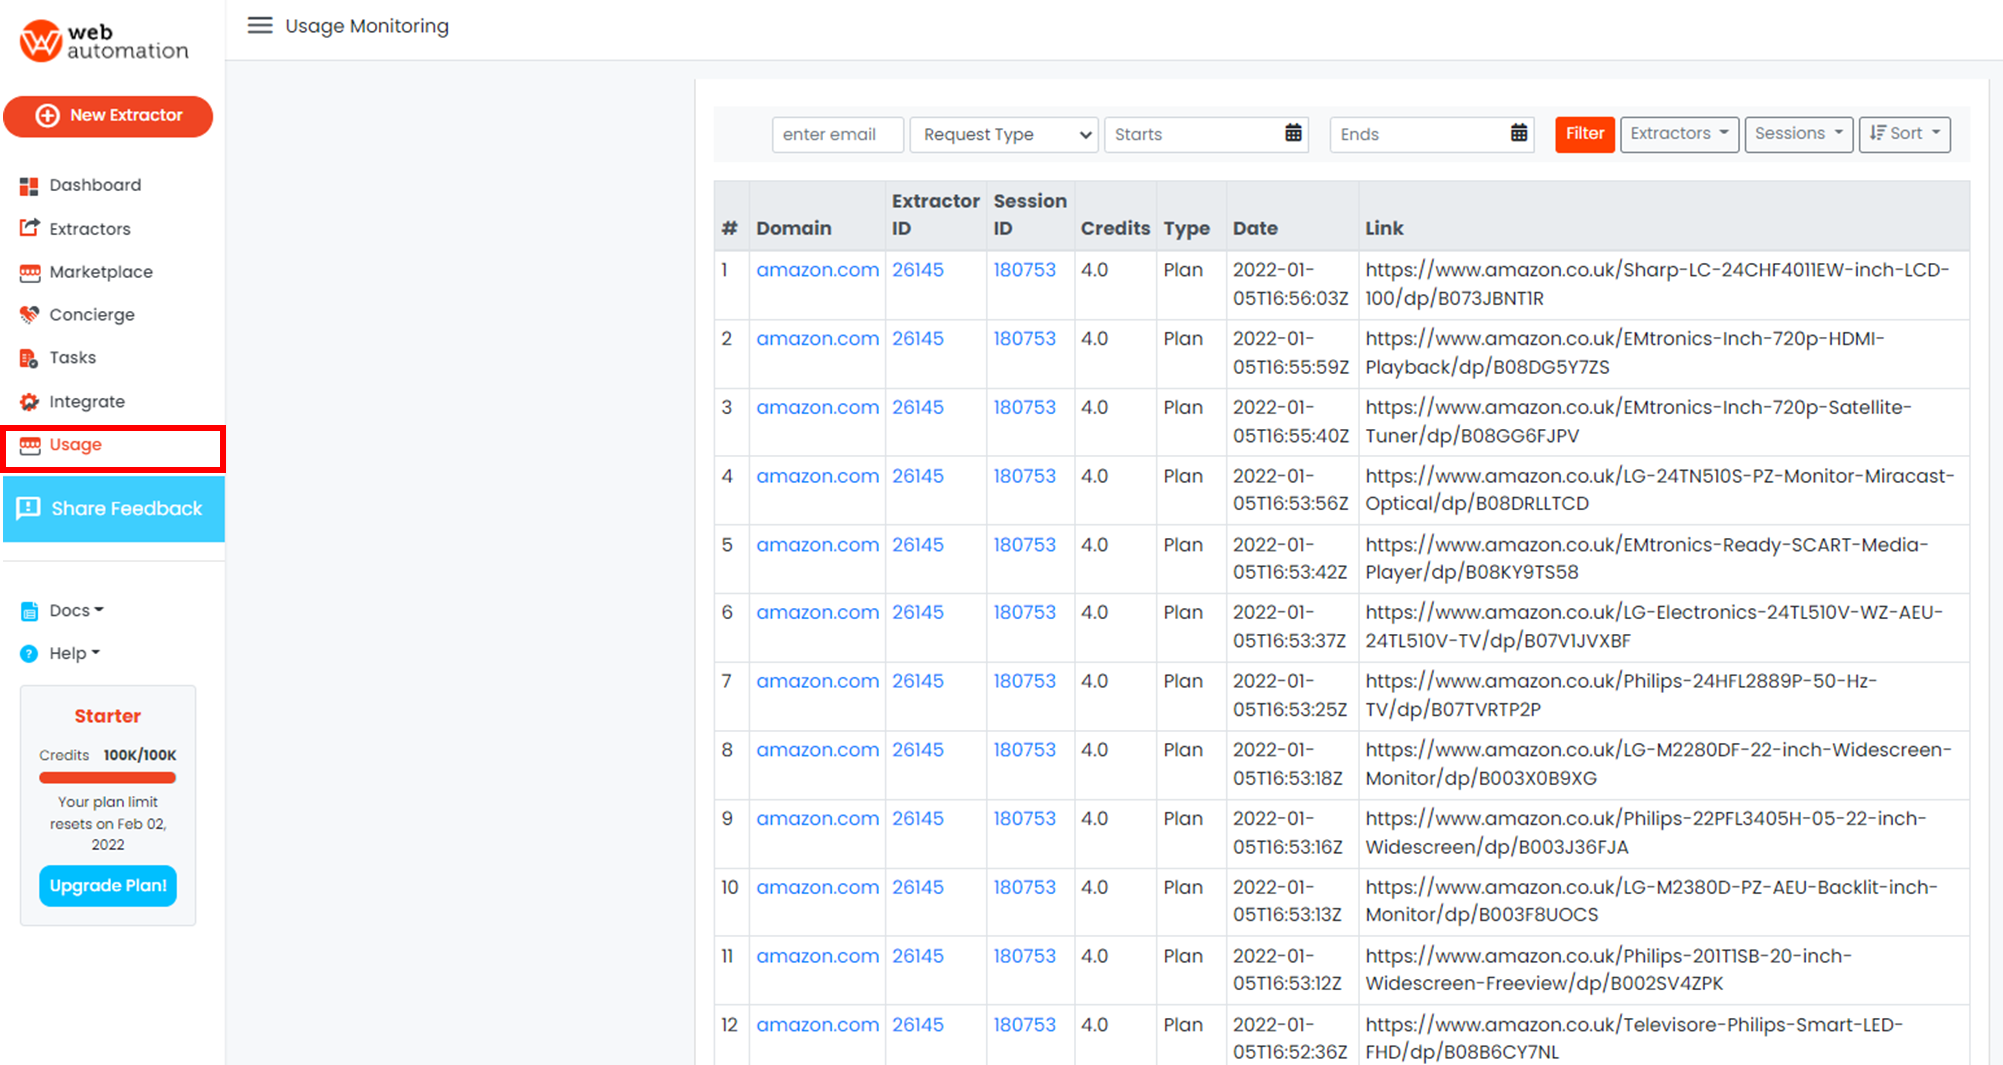Click the Credits column header
Viewport: 2003px width, 1065px height.
tap(1115, 228)
